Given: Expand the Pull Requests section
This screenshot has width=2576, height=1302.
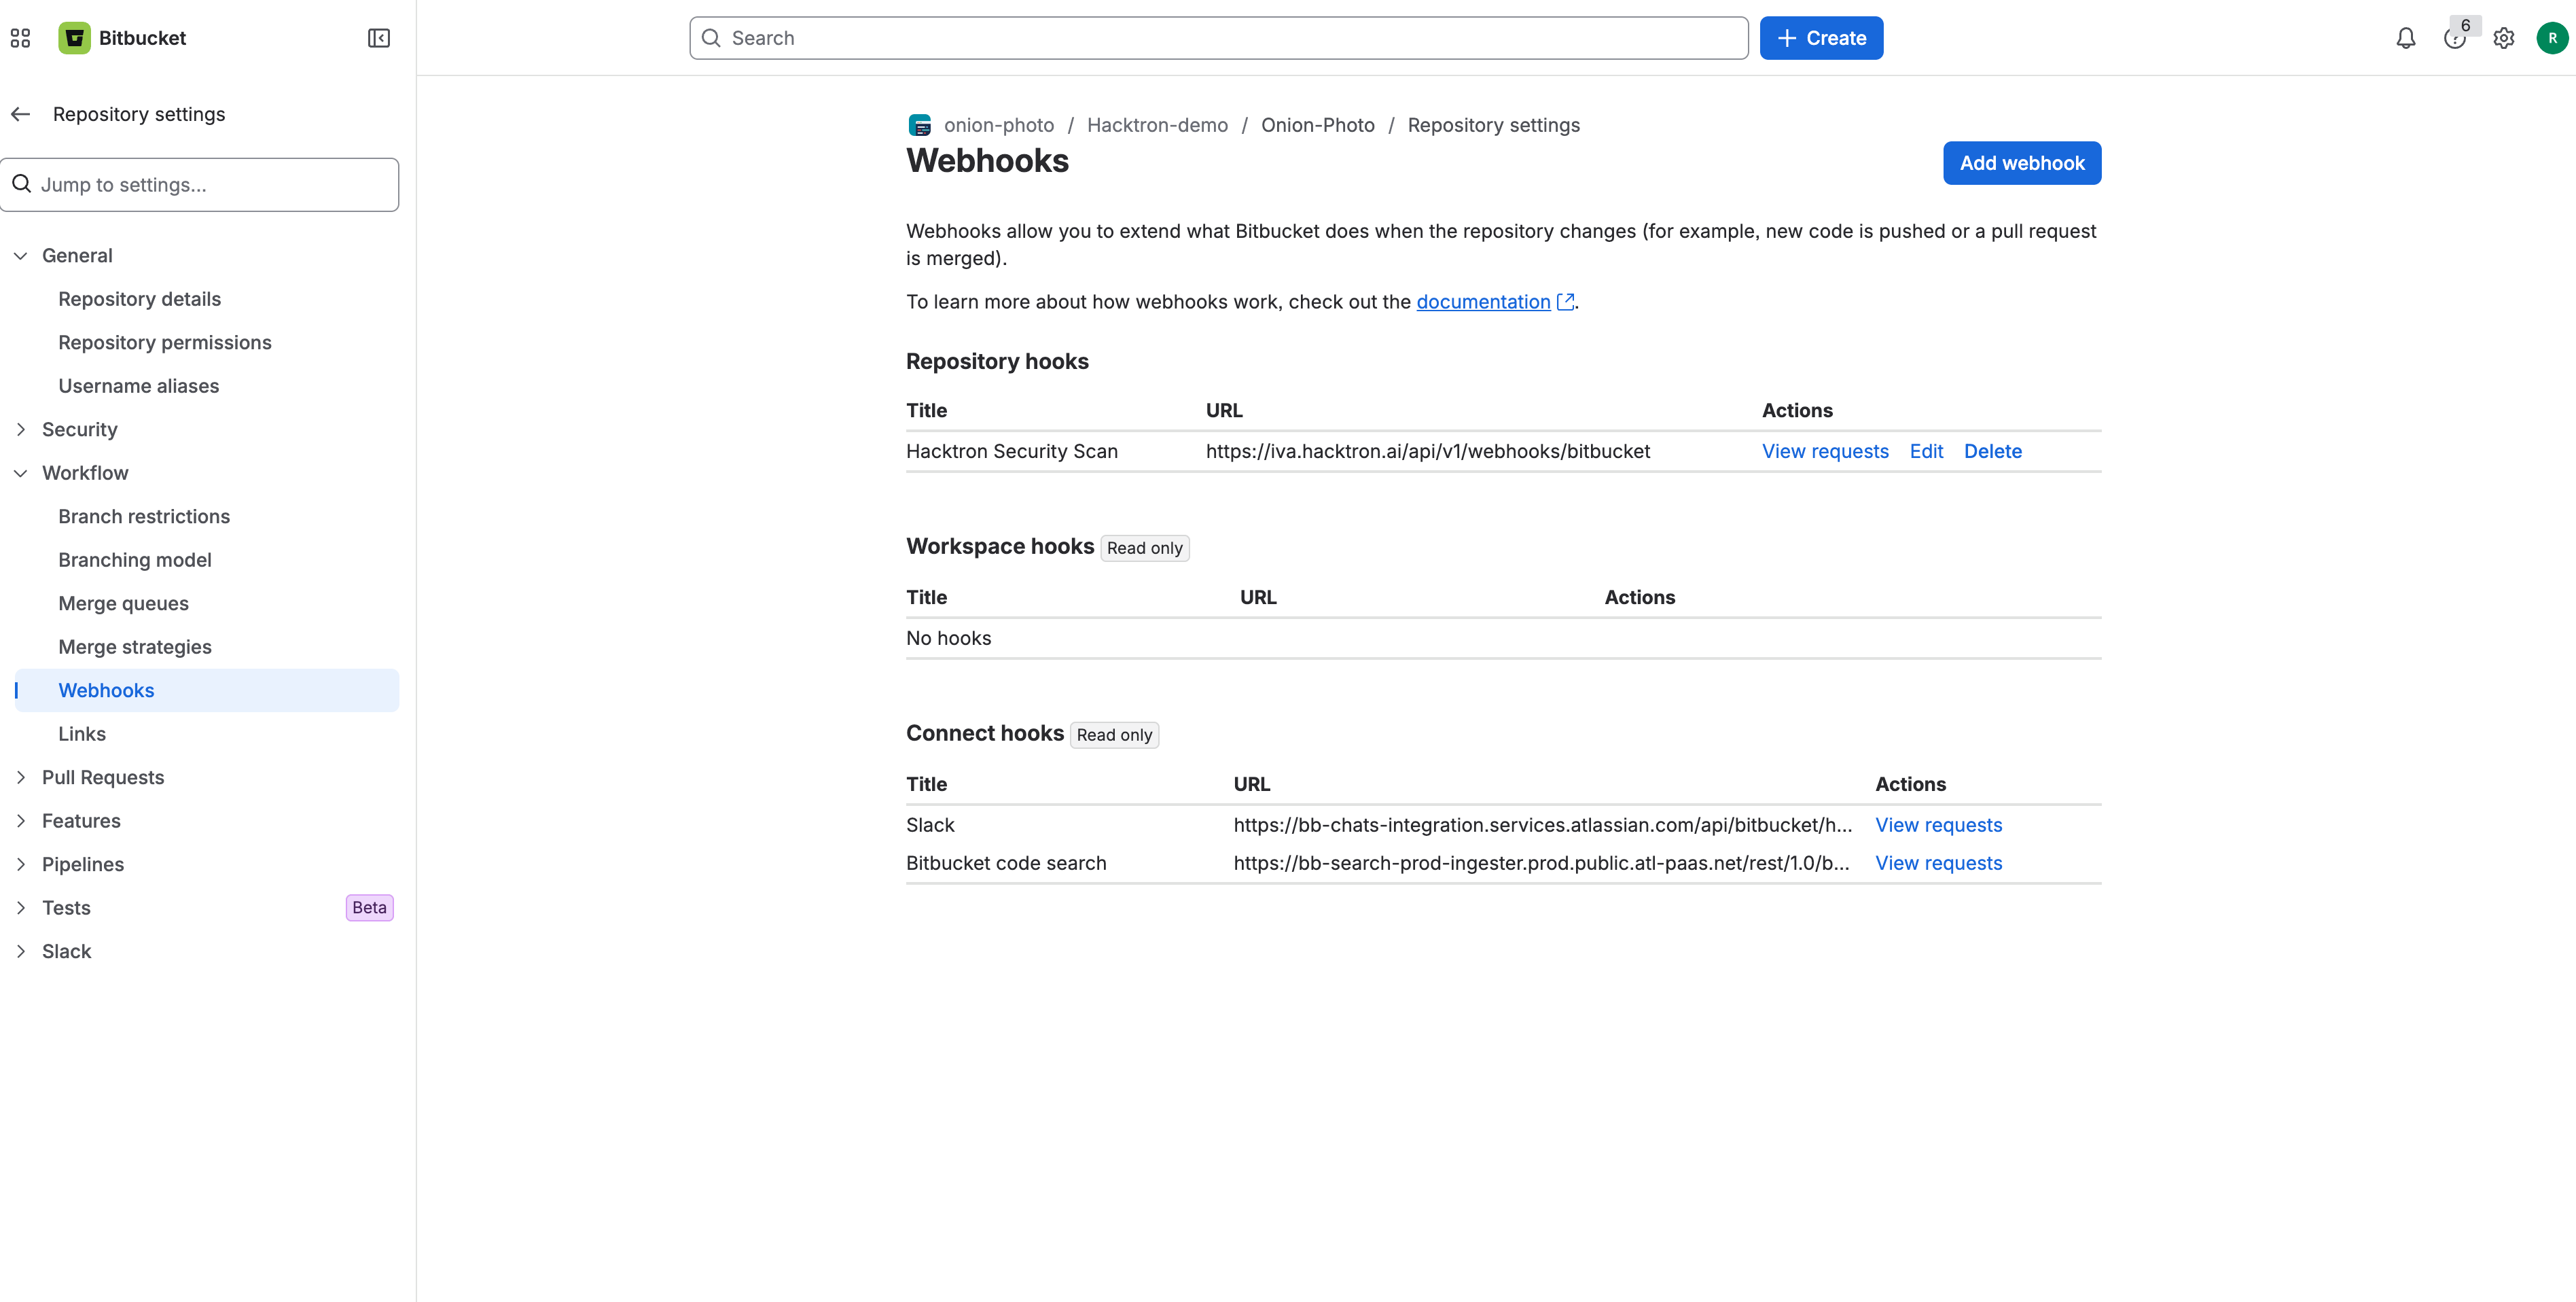Looking at the screenshot, I should tap(103, 777).
